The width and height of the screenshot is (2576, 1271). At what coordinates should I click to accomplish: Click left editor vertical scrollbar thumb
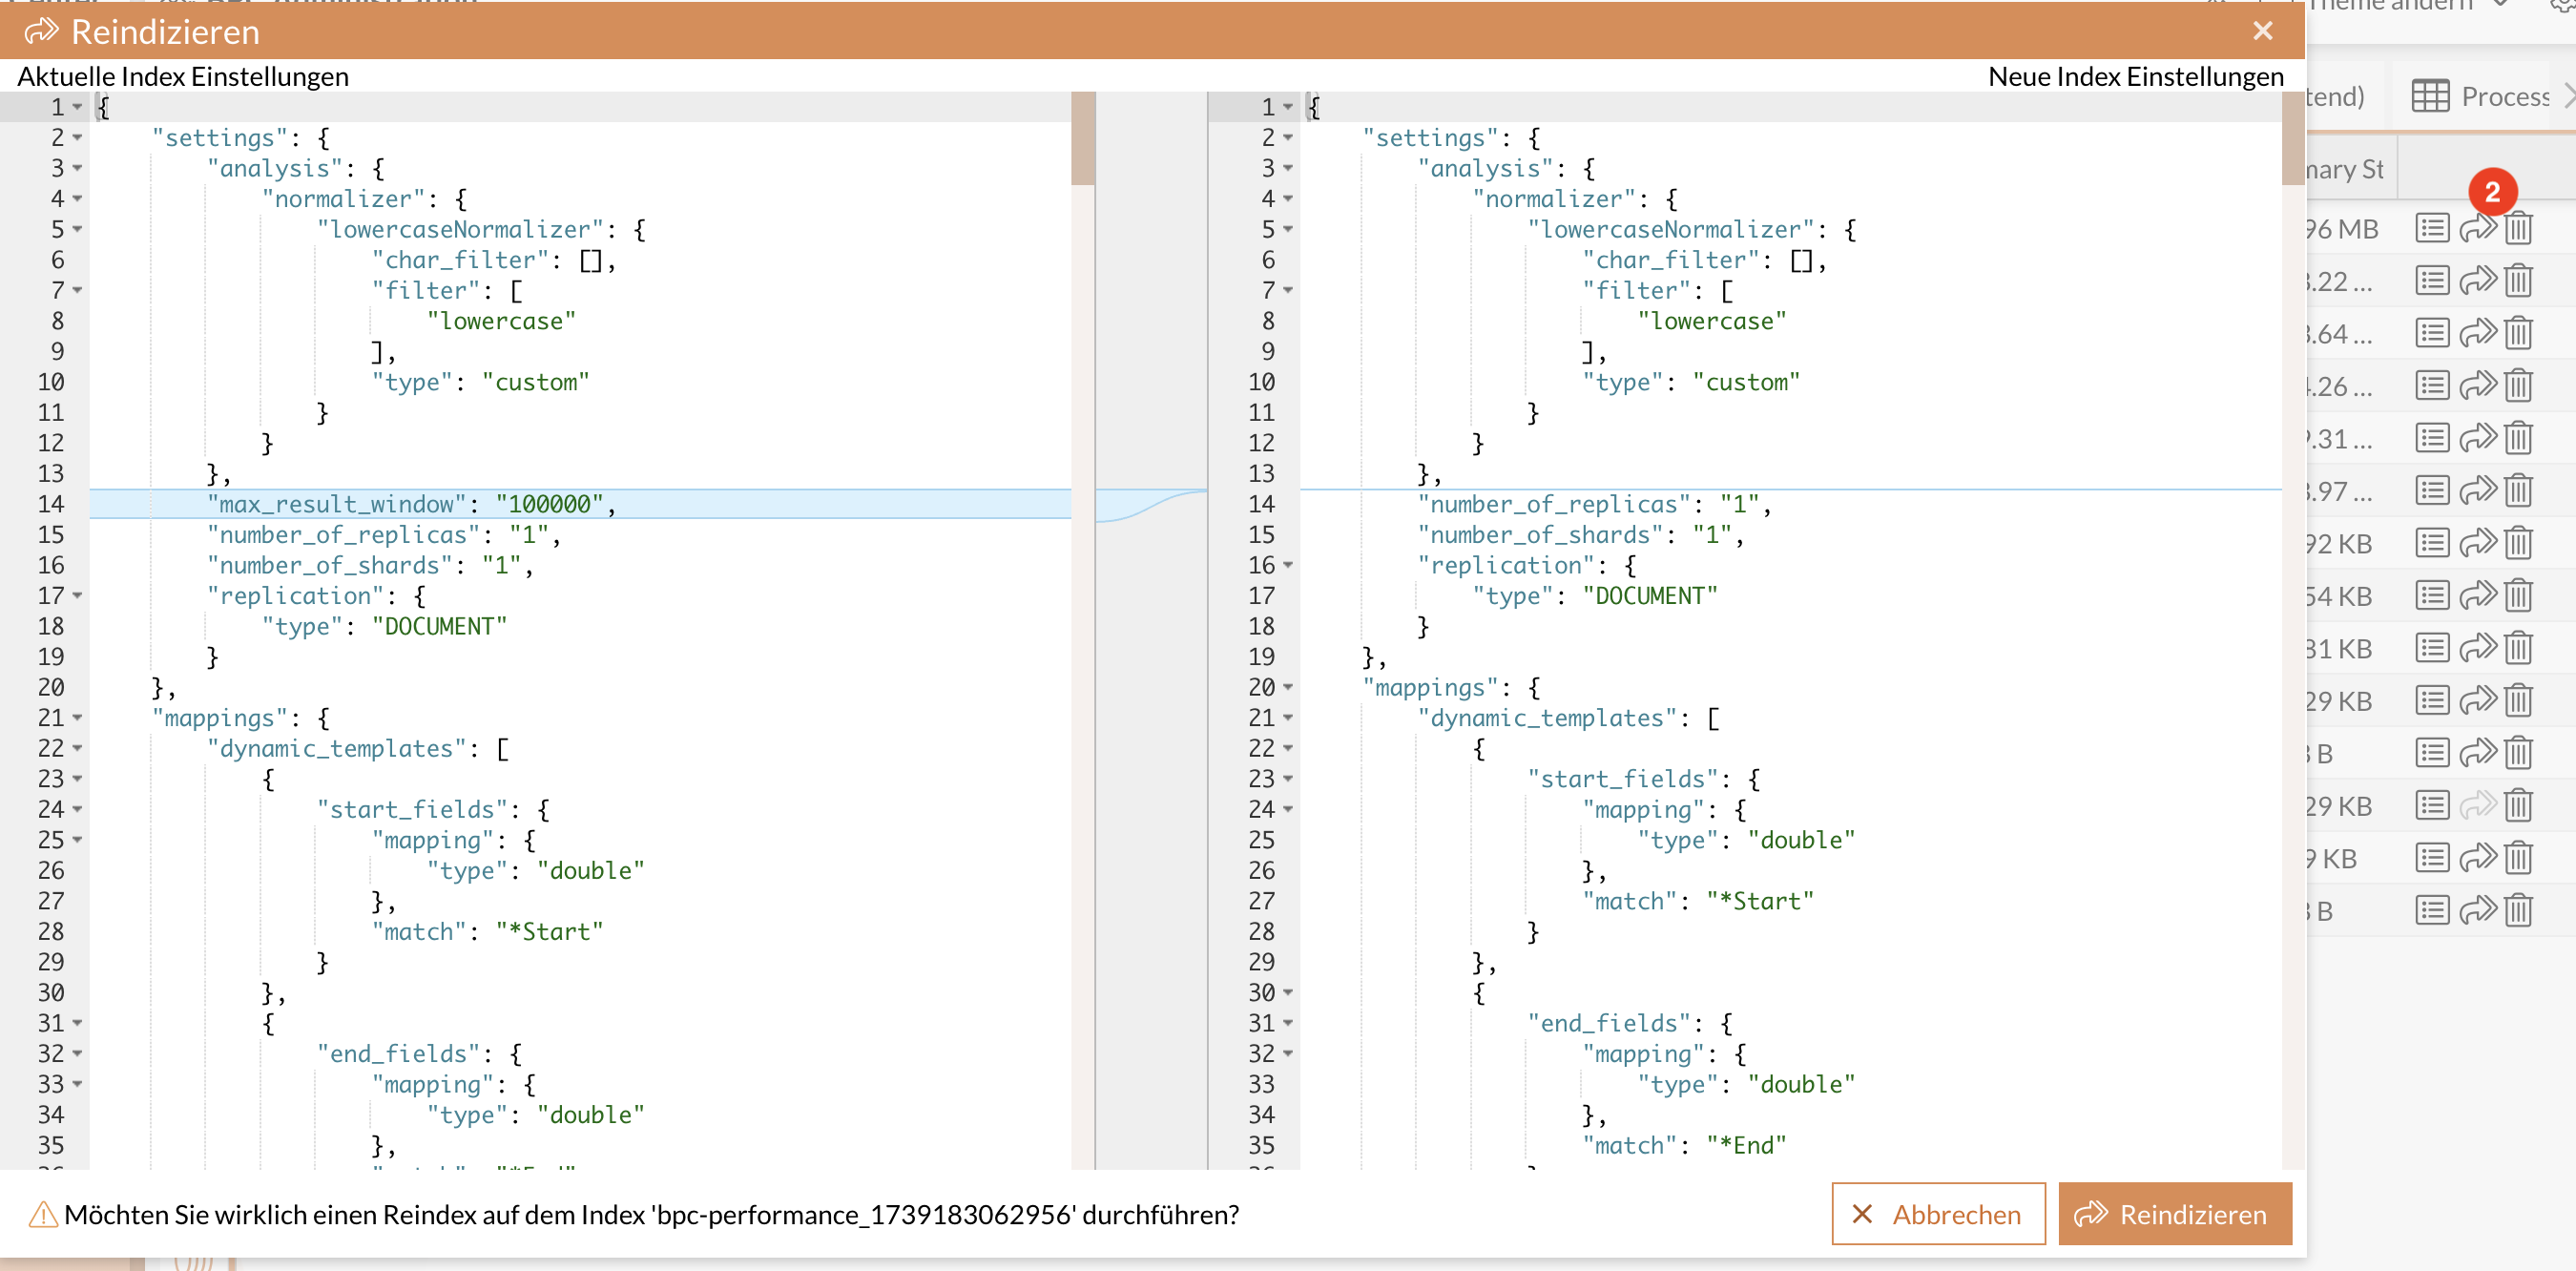click(x=1082, y=139)
